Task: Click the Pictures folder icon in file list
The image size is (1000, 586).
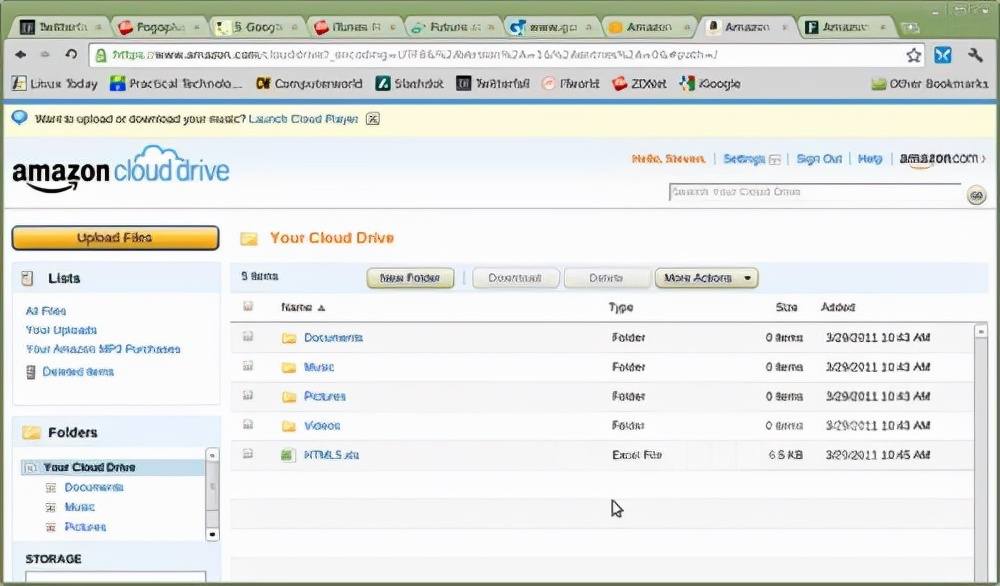Action: click(x=289, y=397)
